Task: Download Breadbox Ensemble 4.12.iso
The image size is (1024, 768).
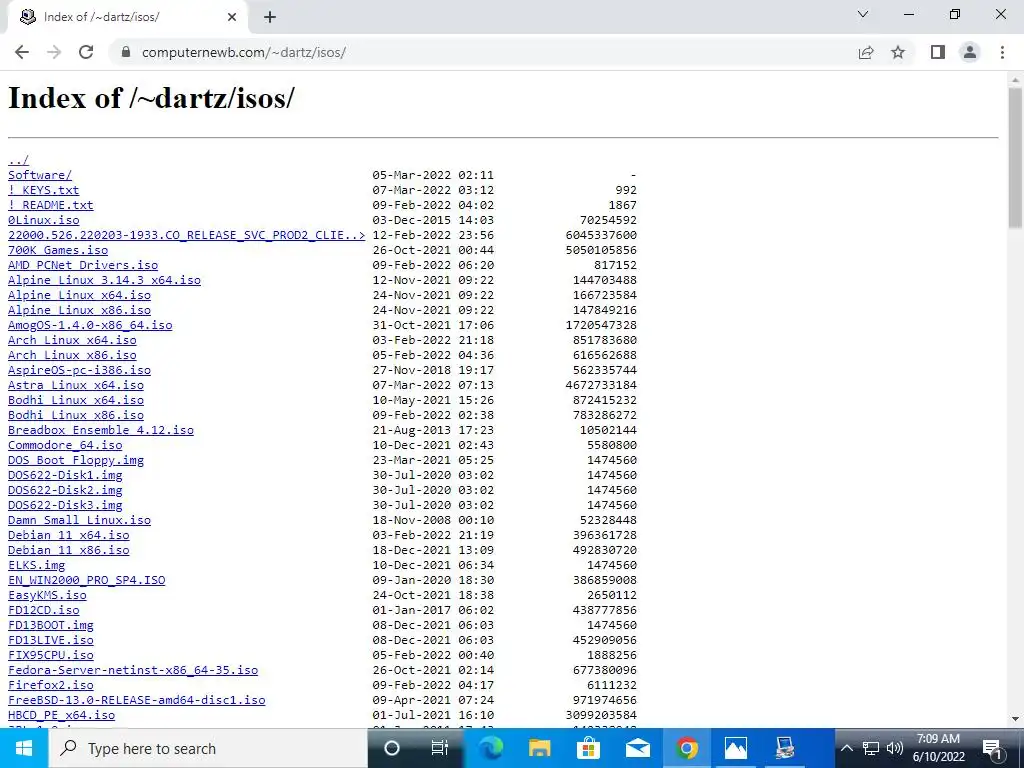Action: pyautogui.click(x=101, y=430)
